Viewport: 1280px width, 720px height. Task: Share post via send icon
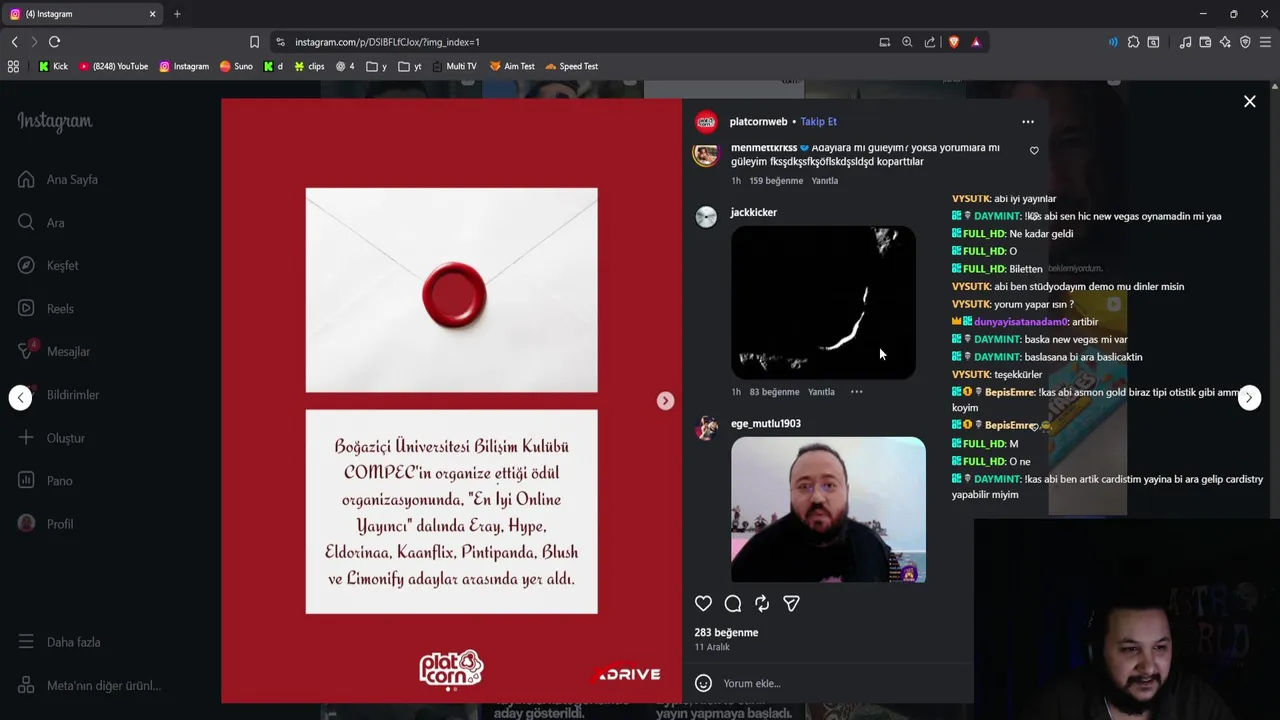pos(791,604)
